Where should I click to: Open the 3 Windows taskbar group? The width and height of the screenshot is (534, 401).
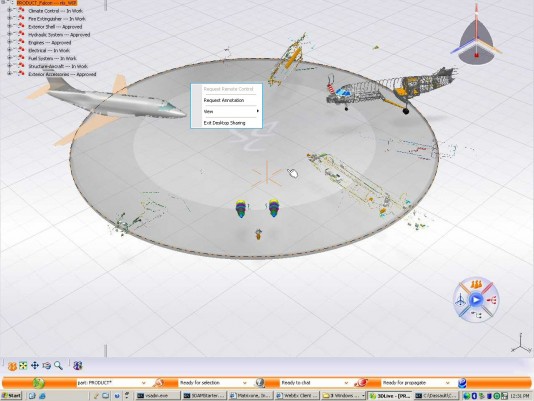[x=344, y=396]
